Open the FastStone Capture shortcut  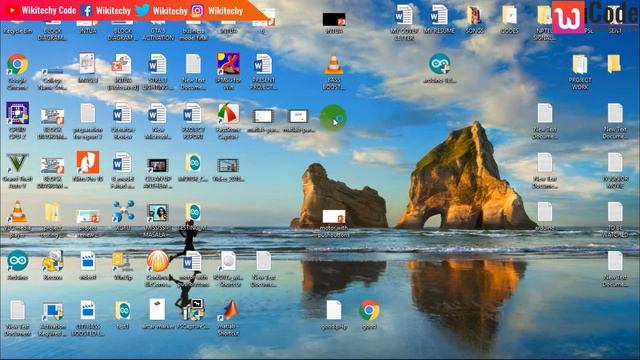coord(228,113)
